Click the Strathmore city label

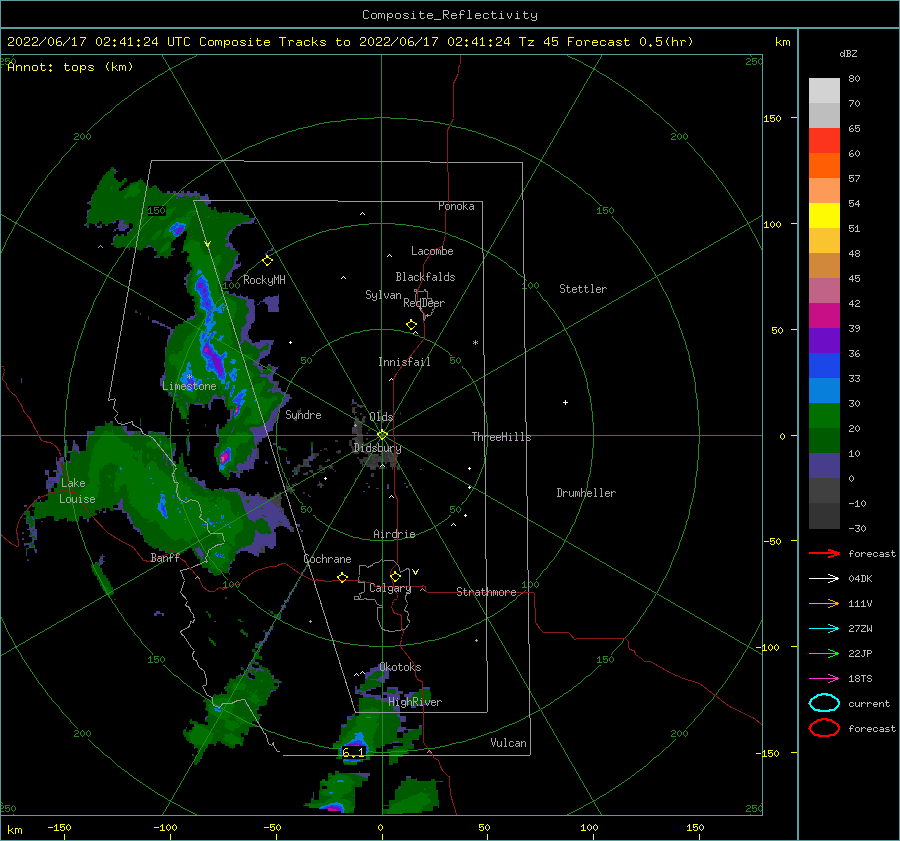[x=486, y=592]
